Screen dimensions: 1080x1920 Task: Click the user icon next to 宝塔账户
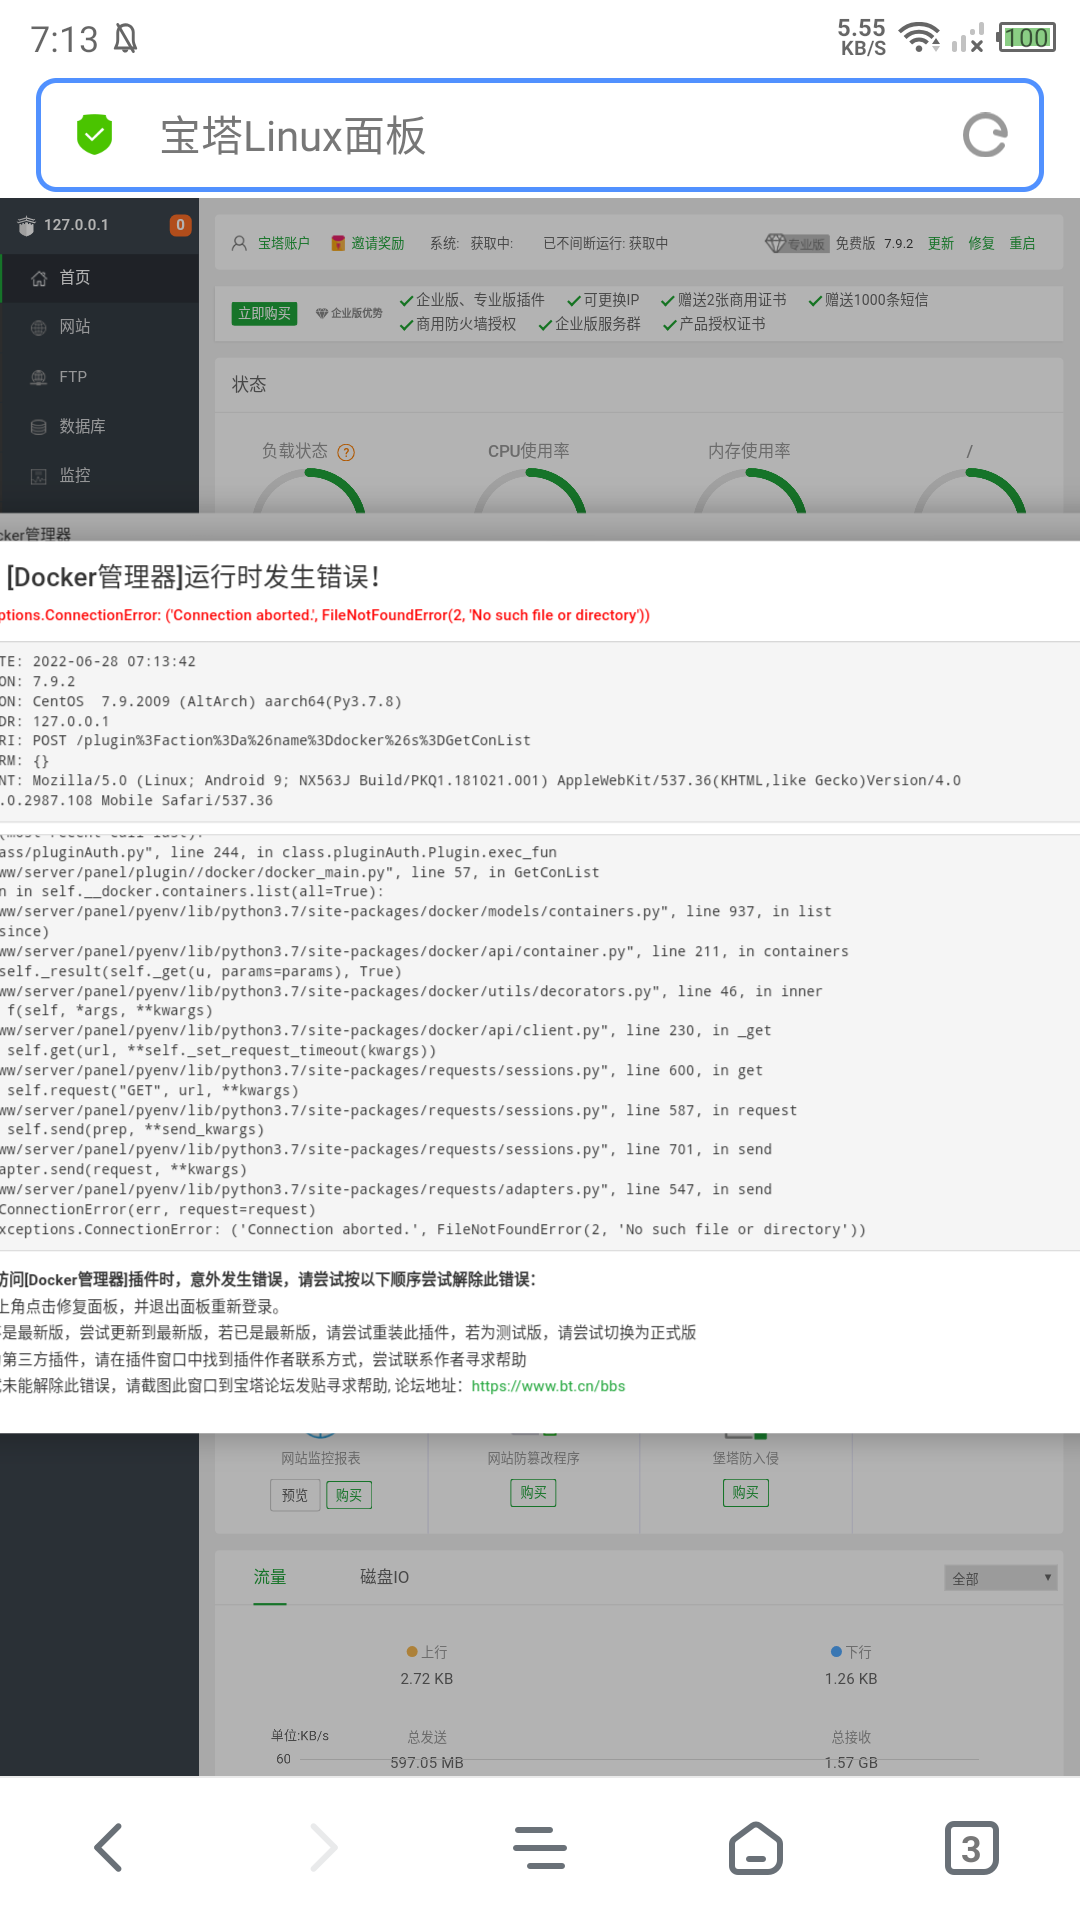(239, 243)
